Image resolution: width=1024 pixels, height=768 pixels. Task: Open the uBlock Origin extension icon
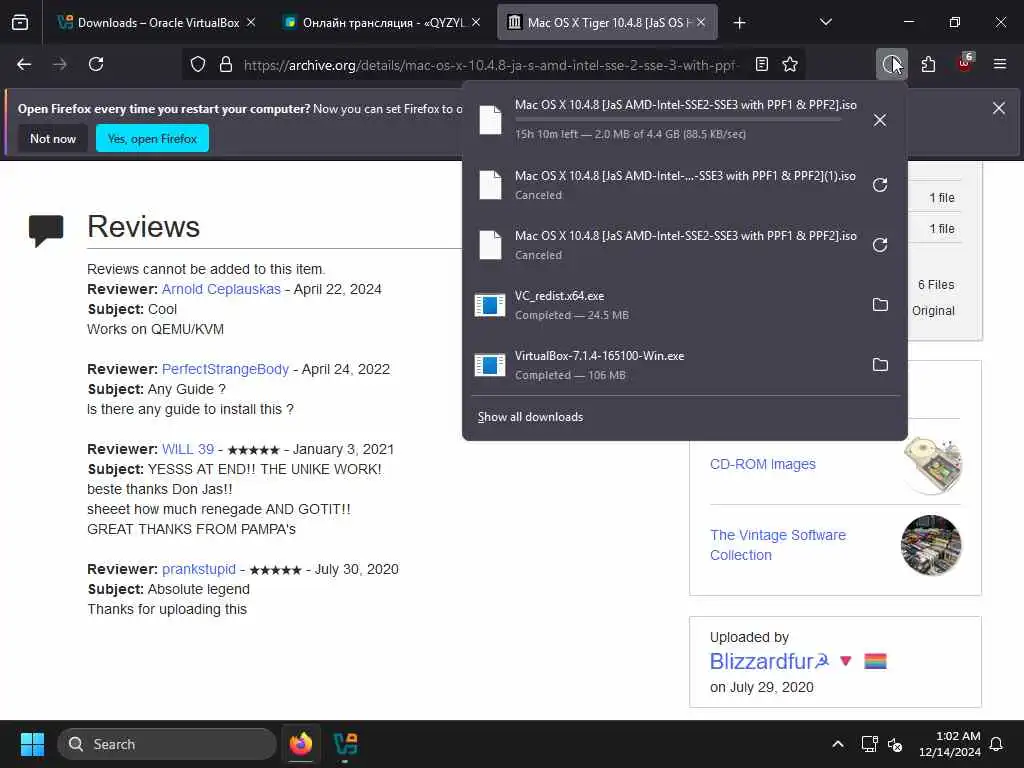click(965, 63)
